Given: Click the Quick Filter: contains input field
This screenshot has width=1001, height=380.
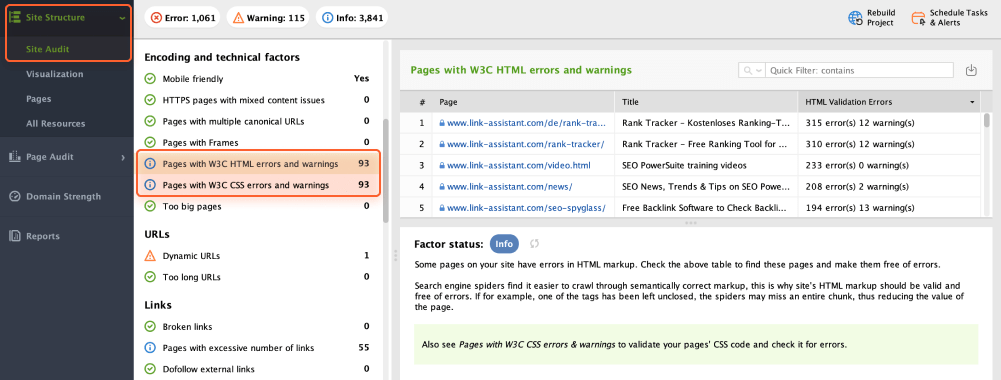Looking at the screenshot, I should 859,70.
